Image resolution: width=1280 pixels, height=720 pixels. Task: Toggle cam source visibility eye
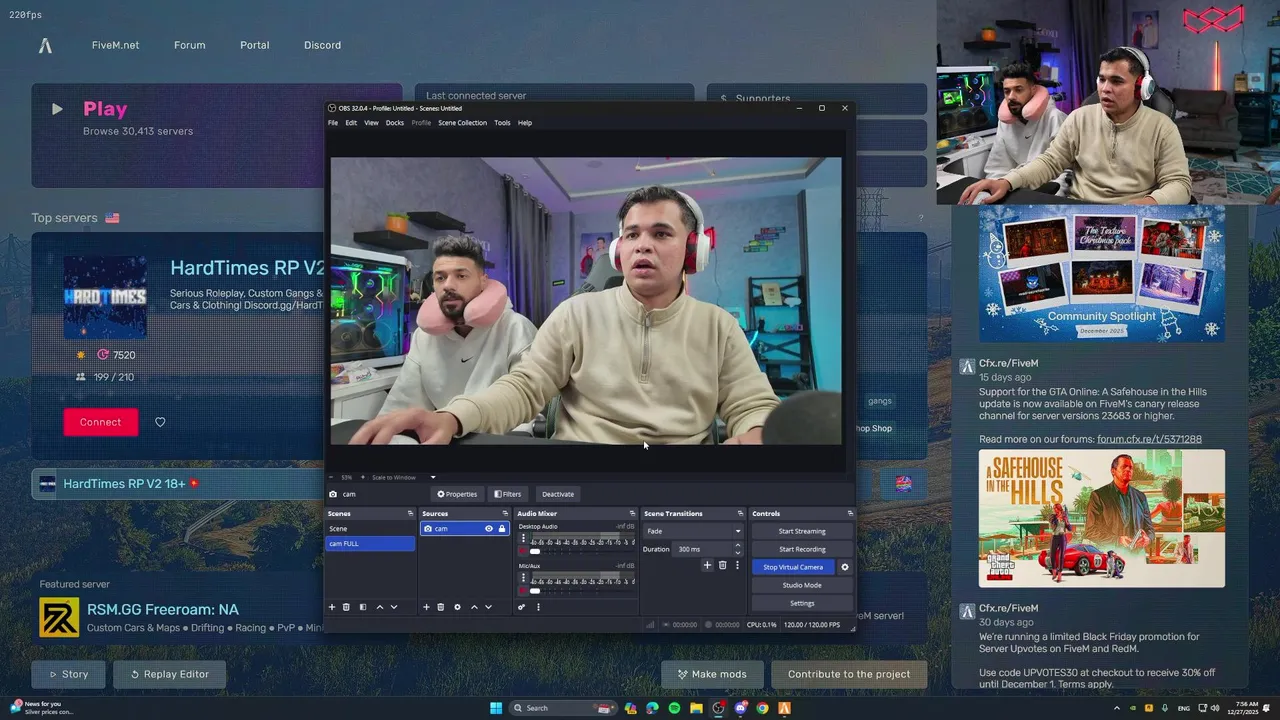[489, 529]
